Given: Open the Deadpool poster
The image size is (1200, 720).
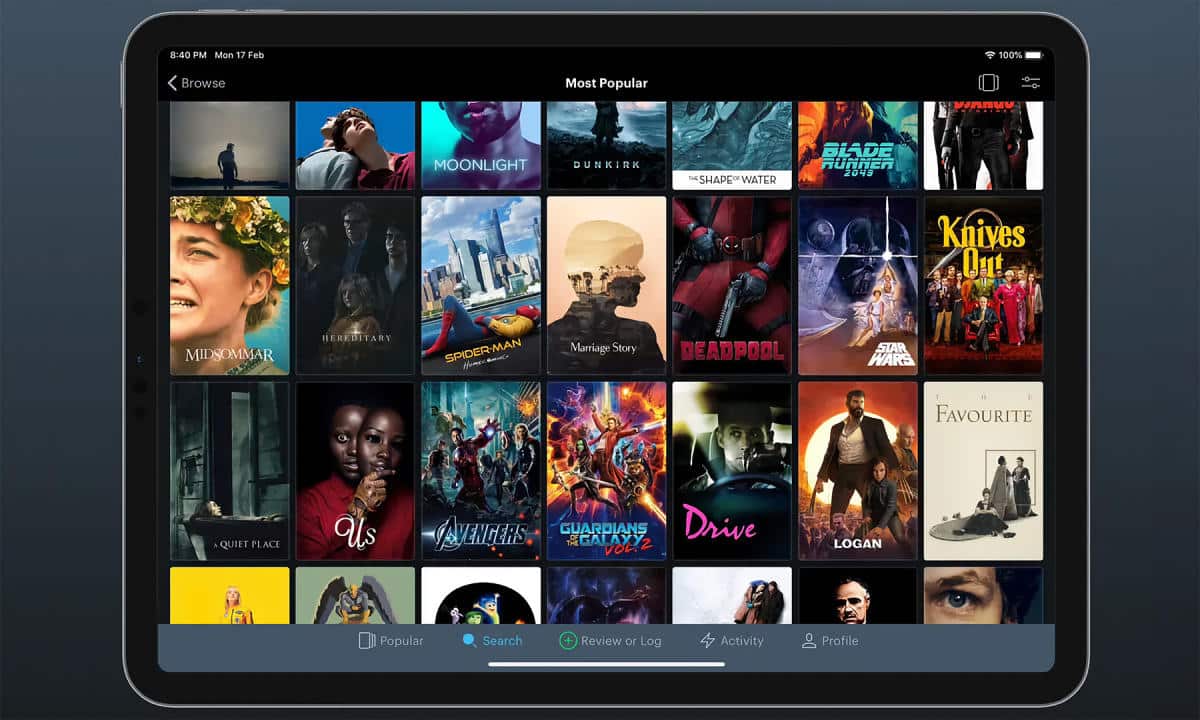Looking at the screenshot, I should click(x=731, y=283).
